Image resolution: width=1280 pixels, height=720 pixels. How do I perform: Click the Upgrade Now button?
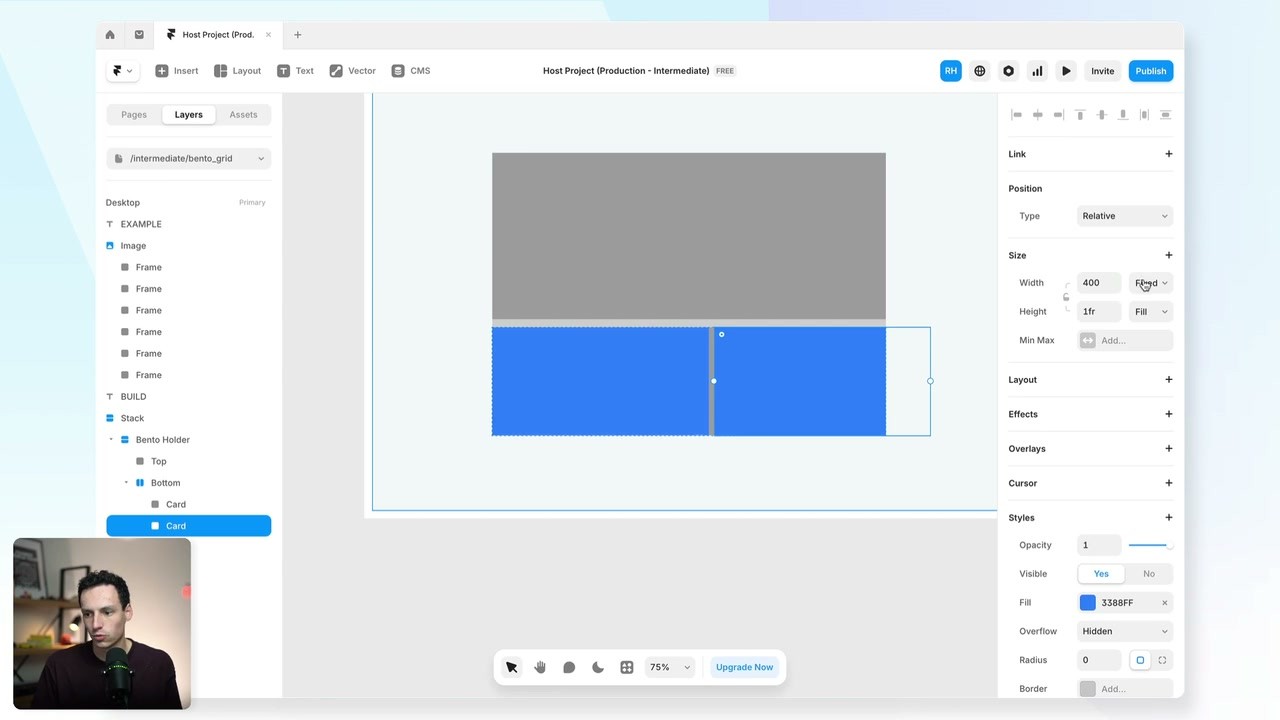click(x=744, y=667)
